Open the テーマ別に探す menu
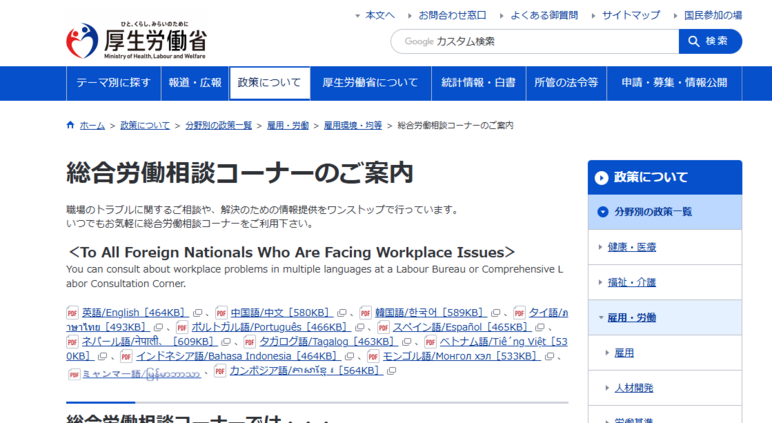This screenshot has height=423, width=772. (x=113, y=83)
